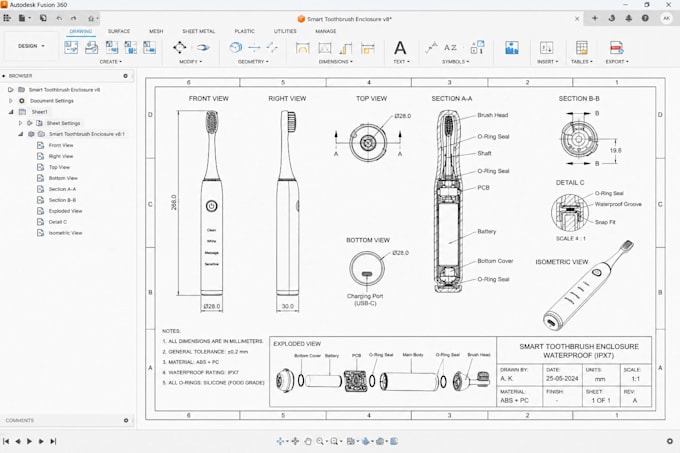Select the Edge Extension tool in Geometry

tap(272, 47)
